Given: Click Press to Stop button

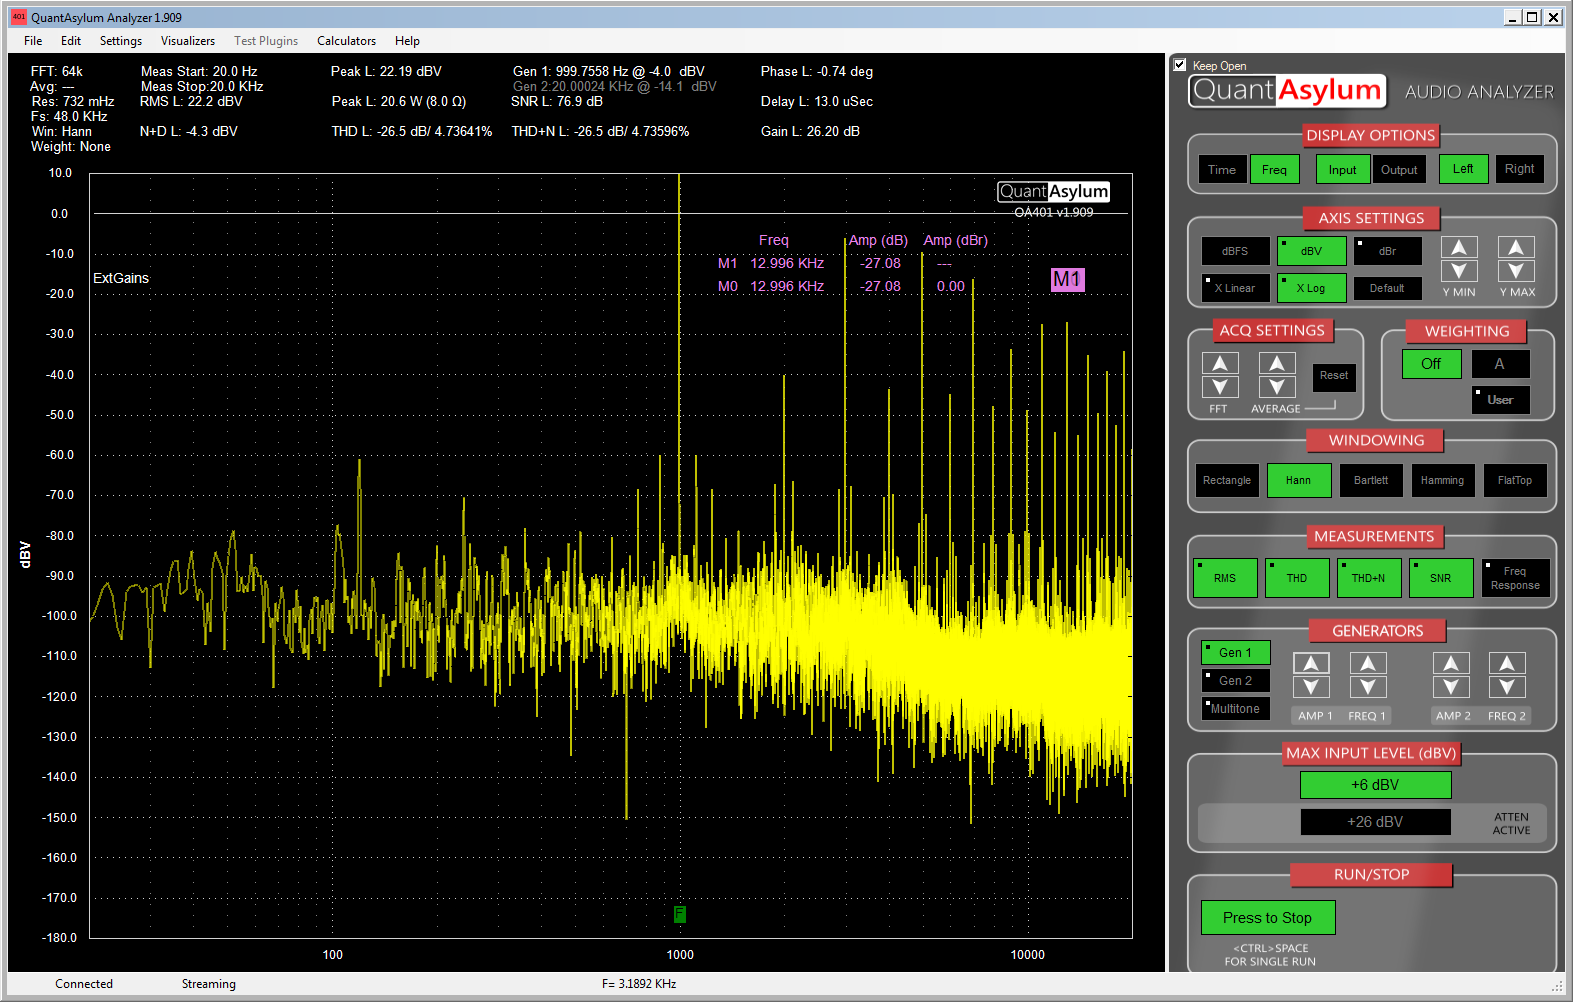Looking at the screenshot, I should (1268, 918).
